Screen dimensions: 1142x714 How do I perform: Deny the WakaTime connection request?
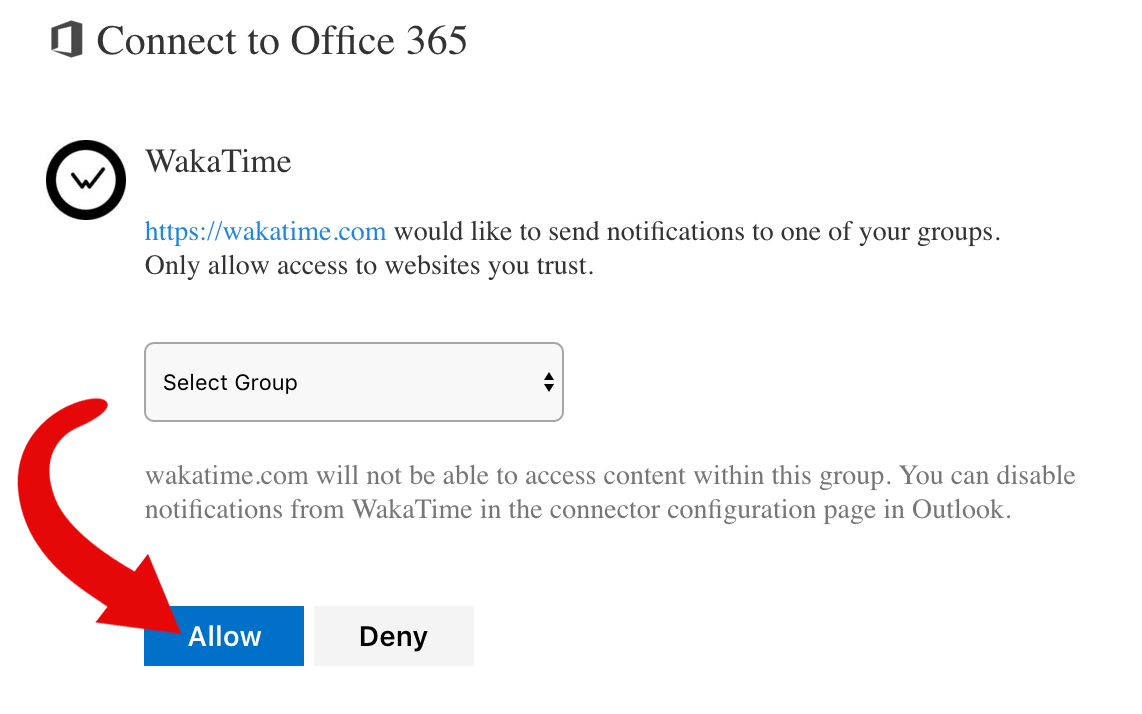tap(394, 636)
